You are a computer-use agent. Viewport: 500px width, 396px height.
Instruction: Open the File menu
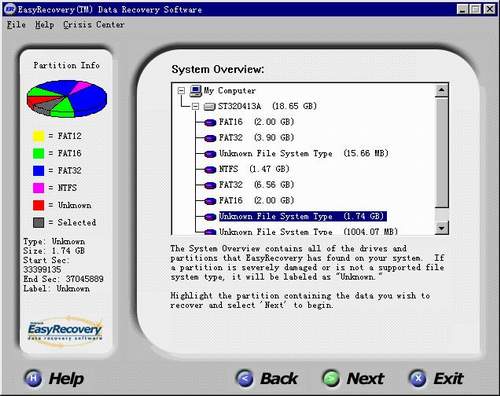pyautogui.click(x=16, y=25)
